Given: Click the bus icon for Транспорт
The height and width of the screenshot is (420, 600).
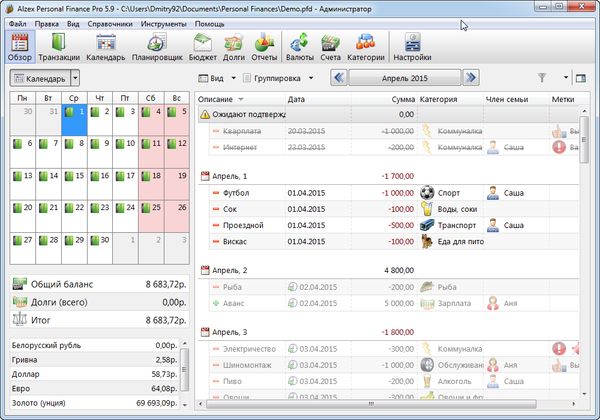Looking at the screenshot, I should point(427,225).
